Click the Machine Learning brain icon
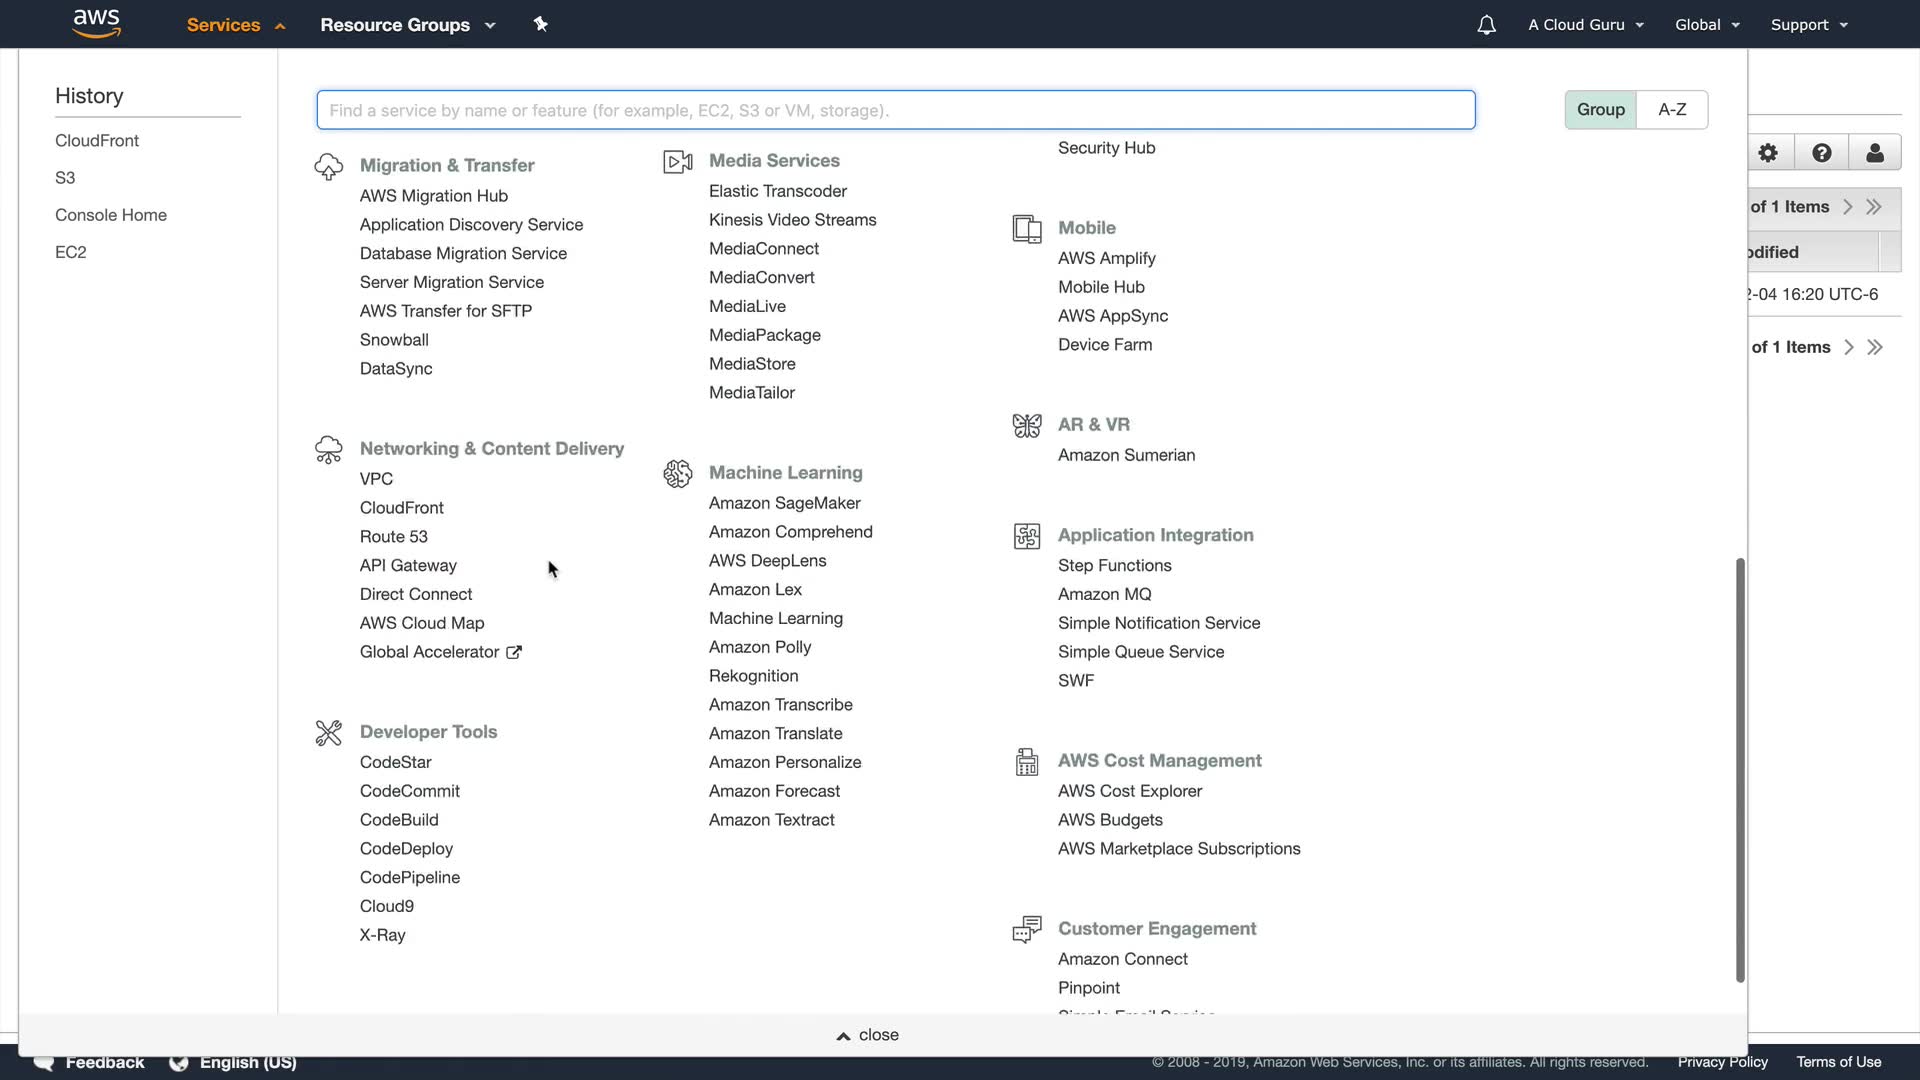This screenshot has height=1080, width=1920. pos(677,473)
